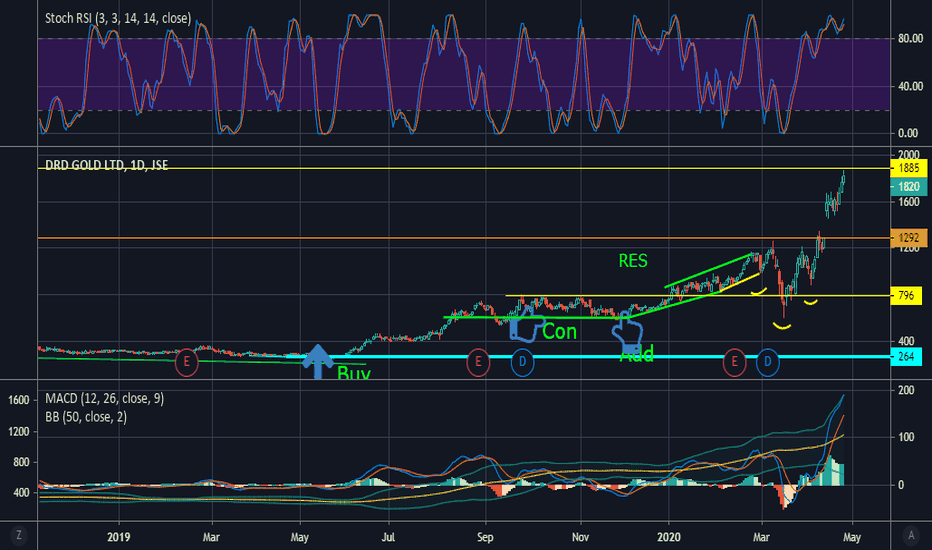
Task: Click 80.00 on Stoch RSI scale
Action: pyautogui.click(x=911, y=39)
